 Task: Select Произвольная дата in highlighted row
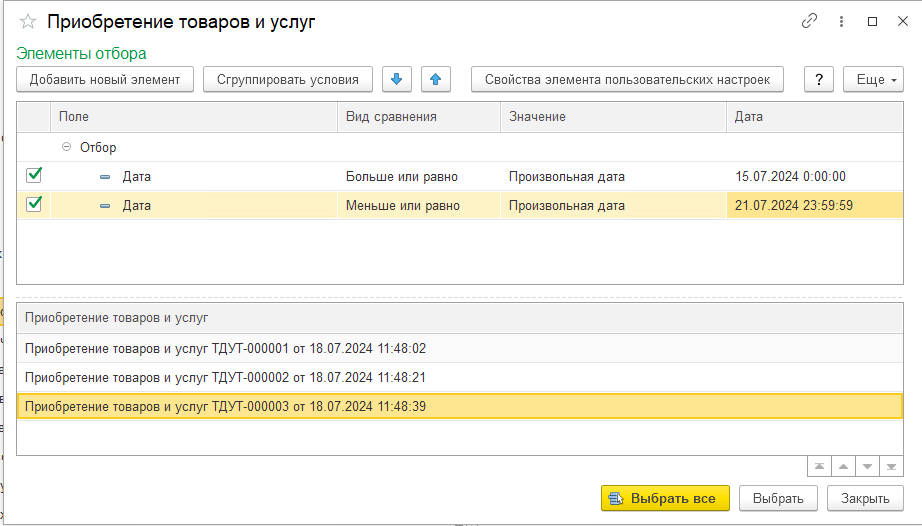point(613,205)
